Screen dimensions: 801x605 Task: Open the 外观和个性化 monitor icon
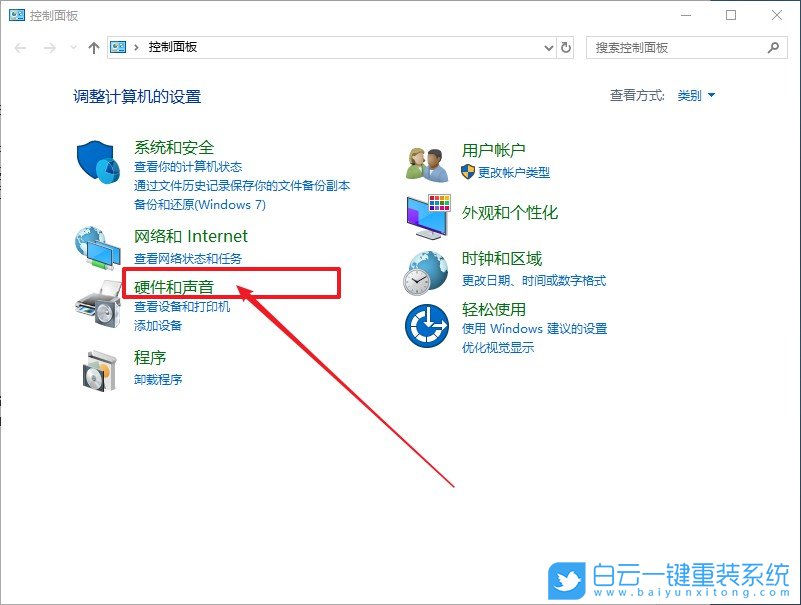[x=428, y=217]
